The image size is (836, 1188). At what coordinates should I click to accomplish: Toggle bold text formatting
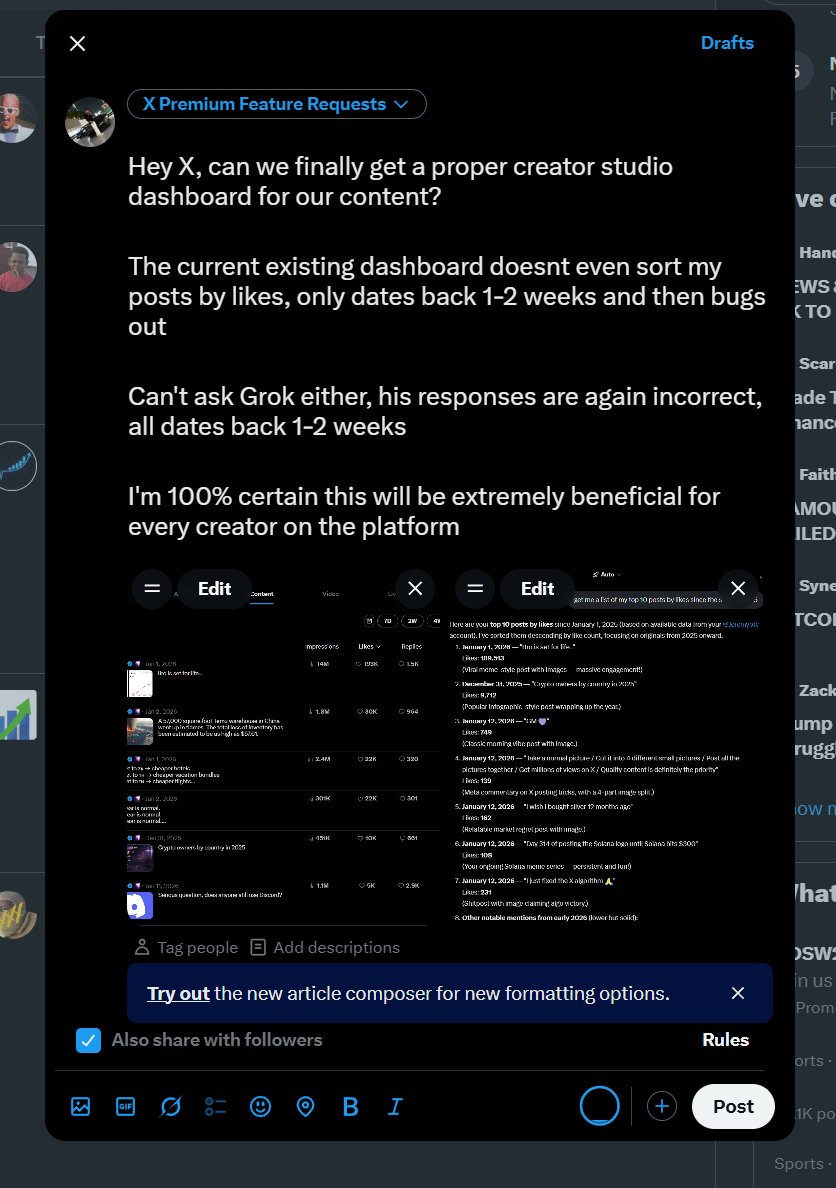pos(350,1106)
